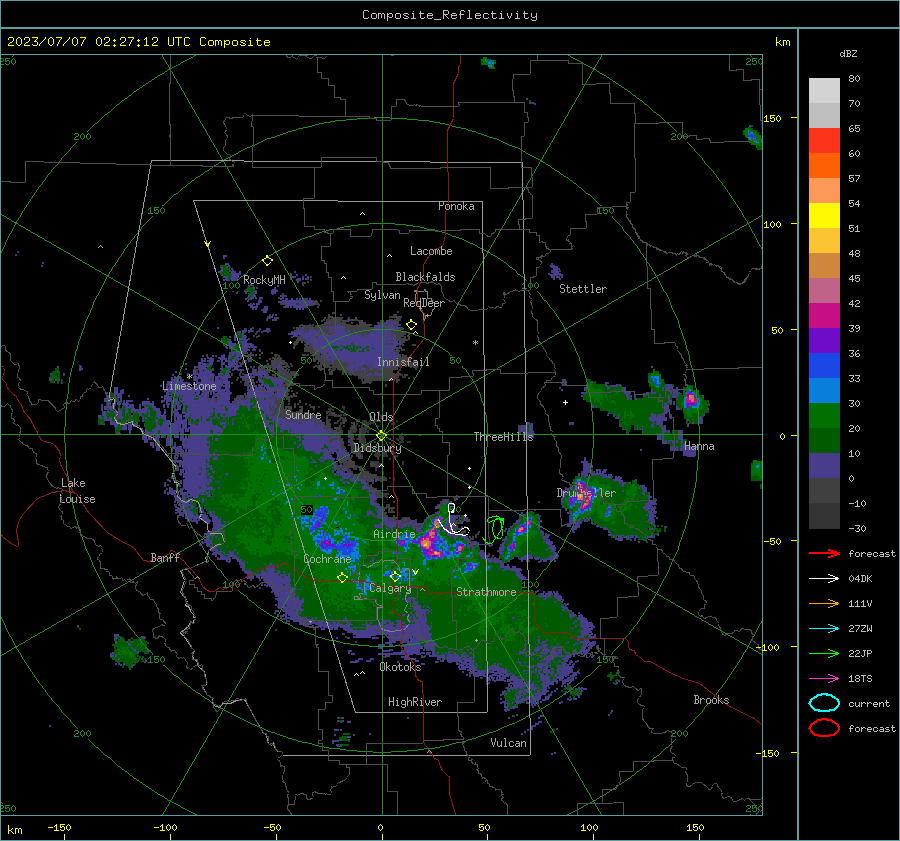The height and width of the screenshot is (841, 900).
Task: Select the white 04DK arrow legend entry
Action: pos(824,579)
